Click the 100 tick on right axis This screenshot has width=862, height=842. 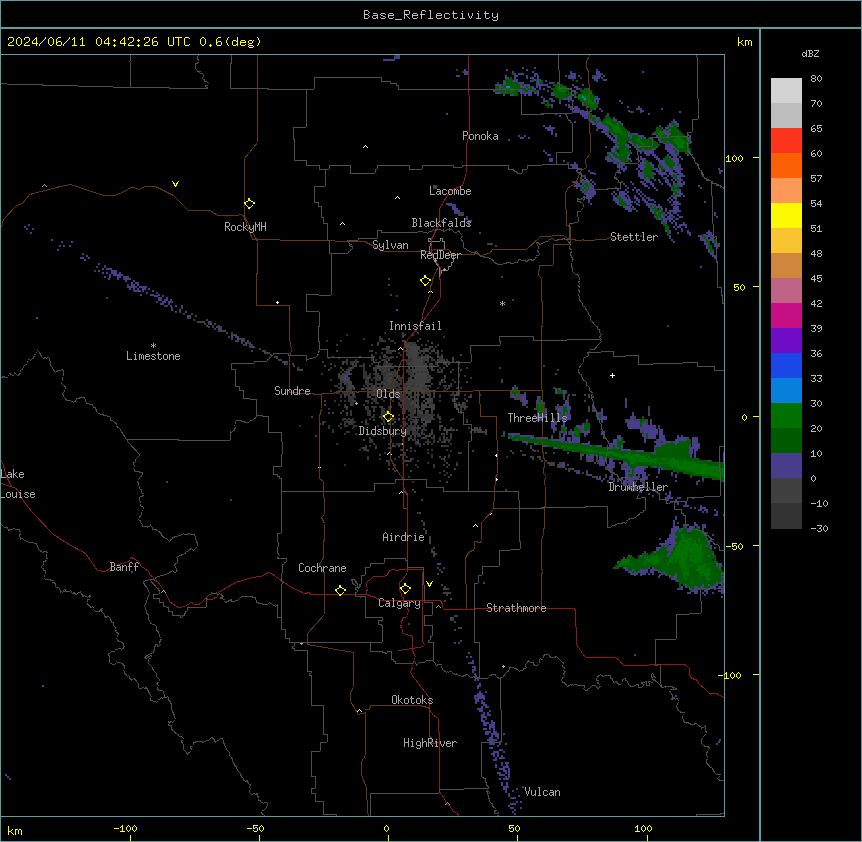pyautogui.click(x=734, y=158)
